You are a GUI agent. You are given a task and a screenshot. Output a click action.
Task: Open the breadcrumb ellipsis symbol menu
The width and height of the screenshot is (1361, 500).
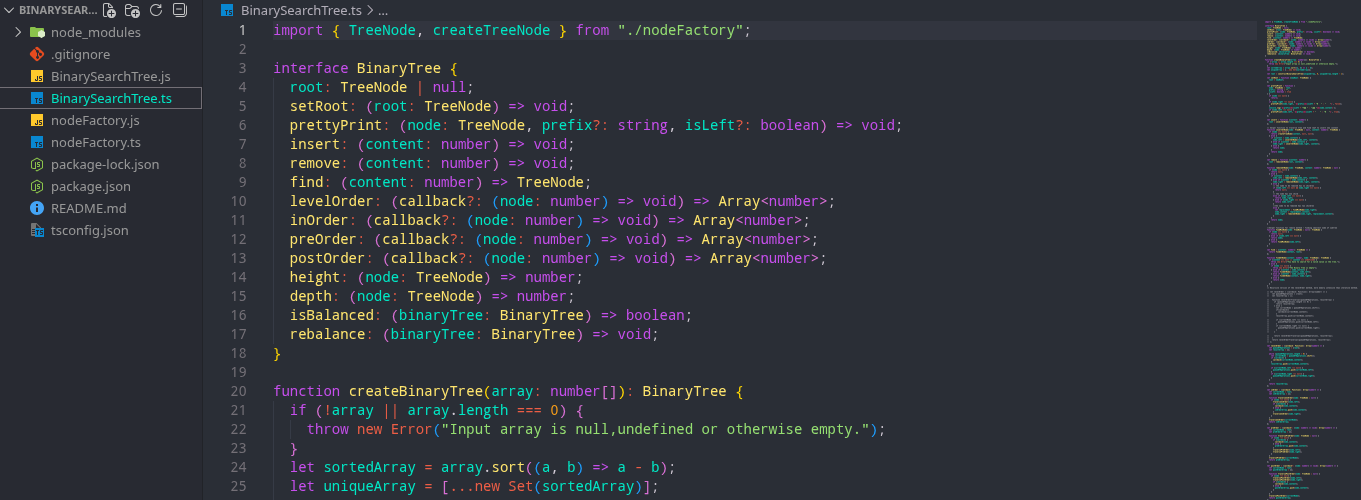pos(382,10)
